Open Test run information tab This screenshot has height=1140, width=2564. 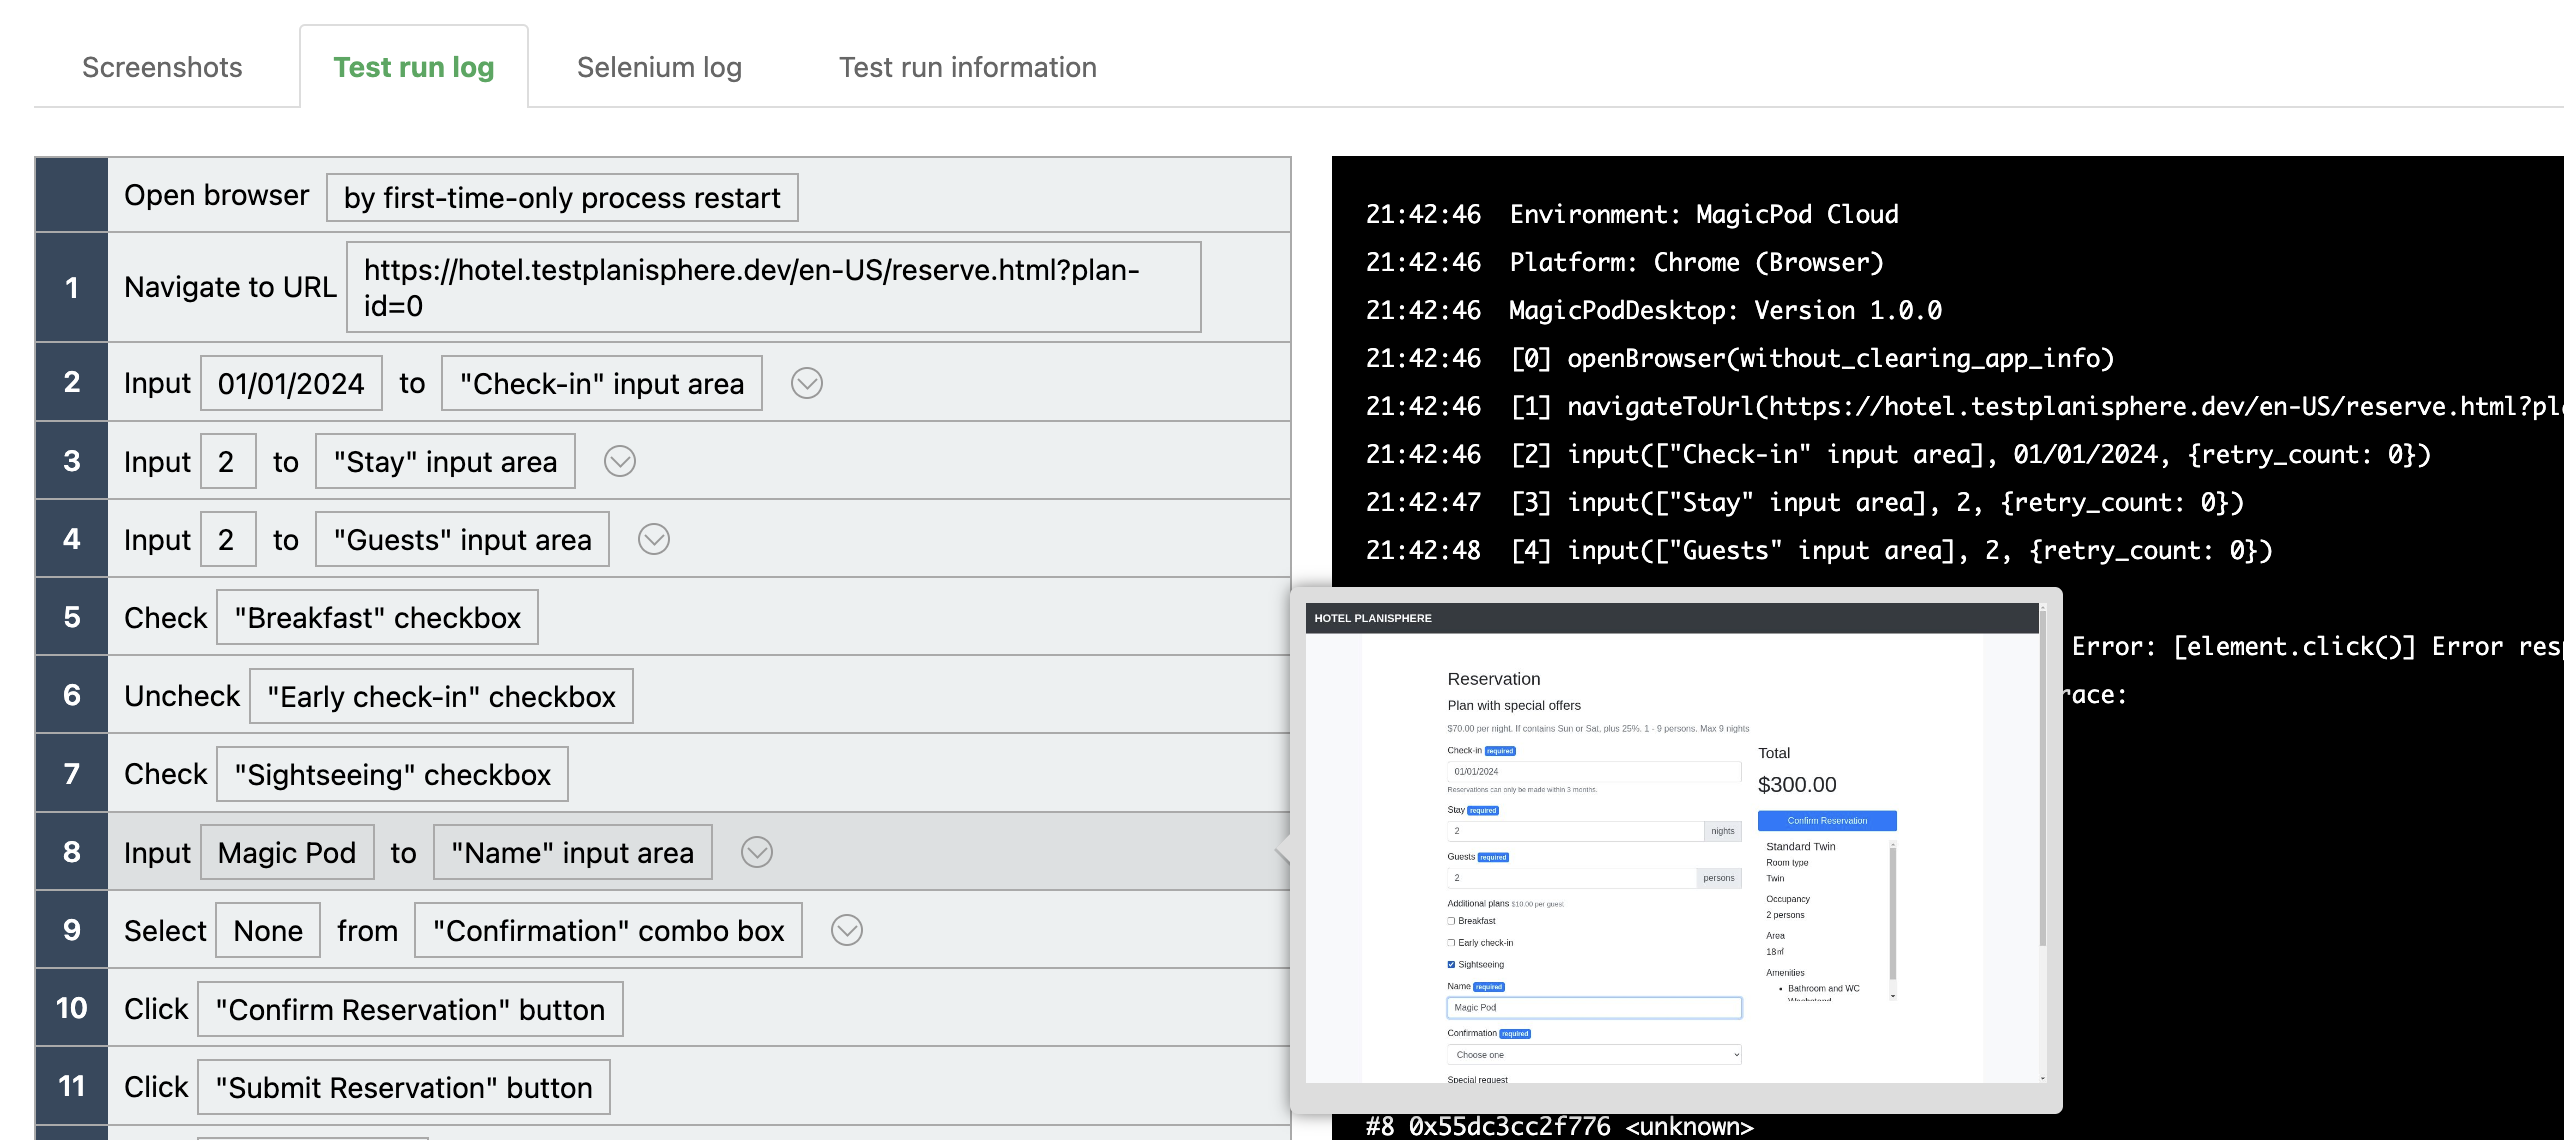(967, 67)
